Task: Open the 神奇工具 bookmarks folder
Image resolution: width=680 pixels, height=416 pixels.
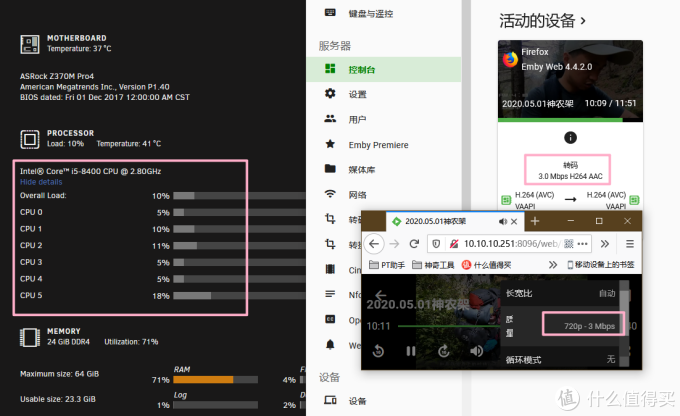Action: (433, 265)
